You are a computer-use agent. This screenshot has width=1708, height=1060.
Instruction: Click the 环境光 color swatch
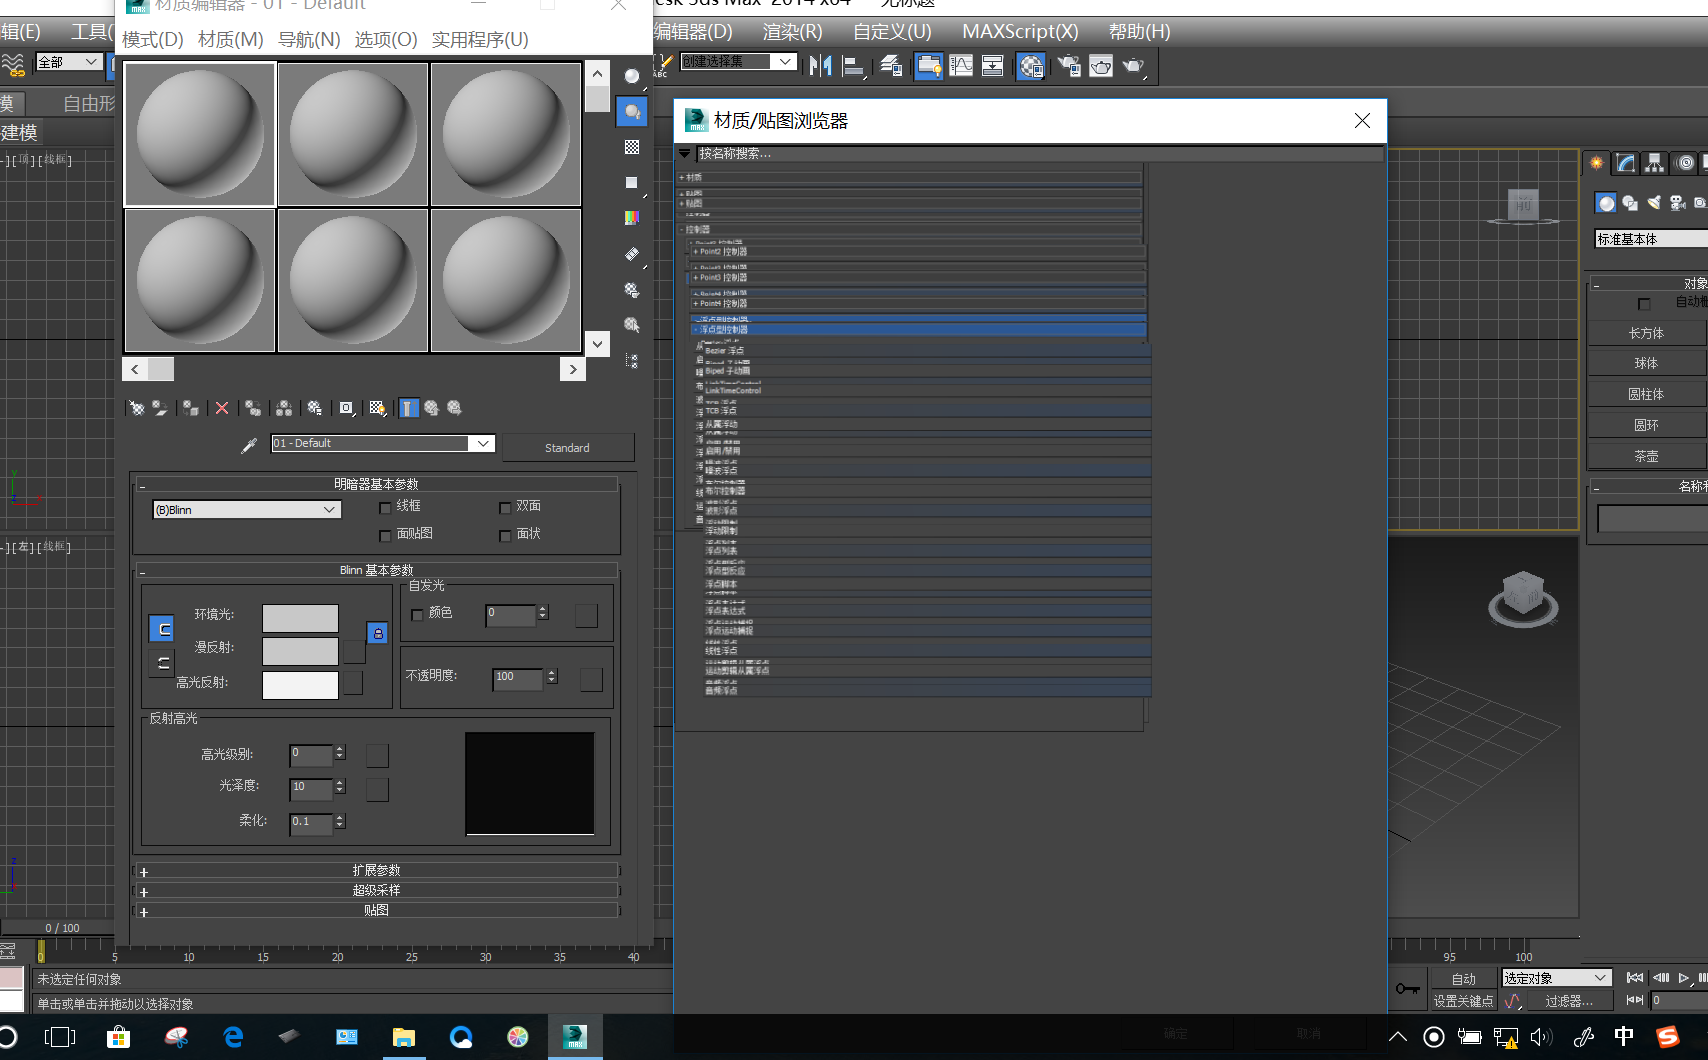[x=300, y=618]
